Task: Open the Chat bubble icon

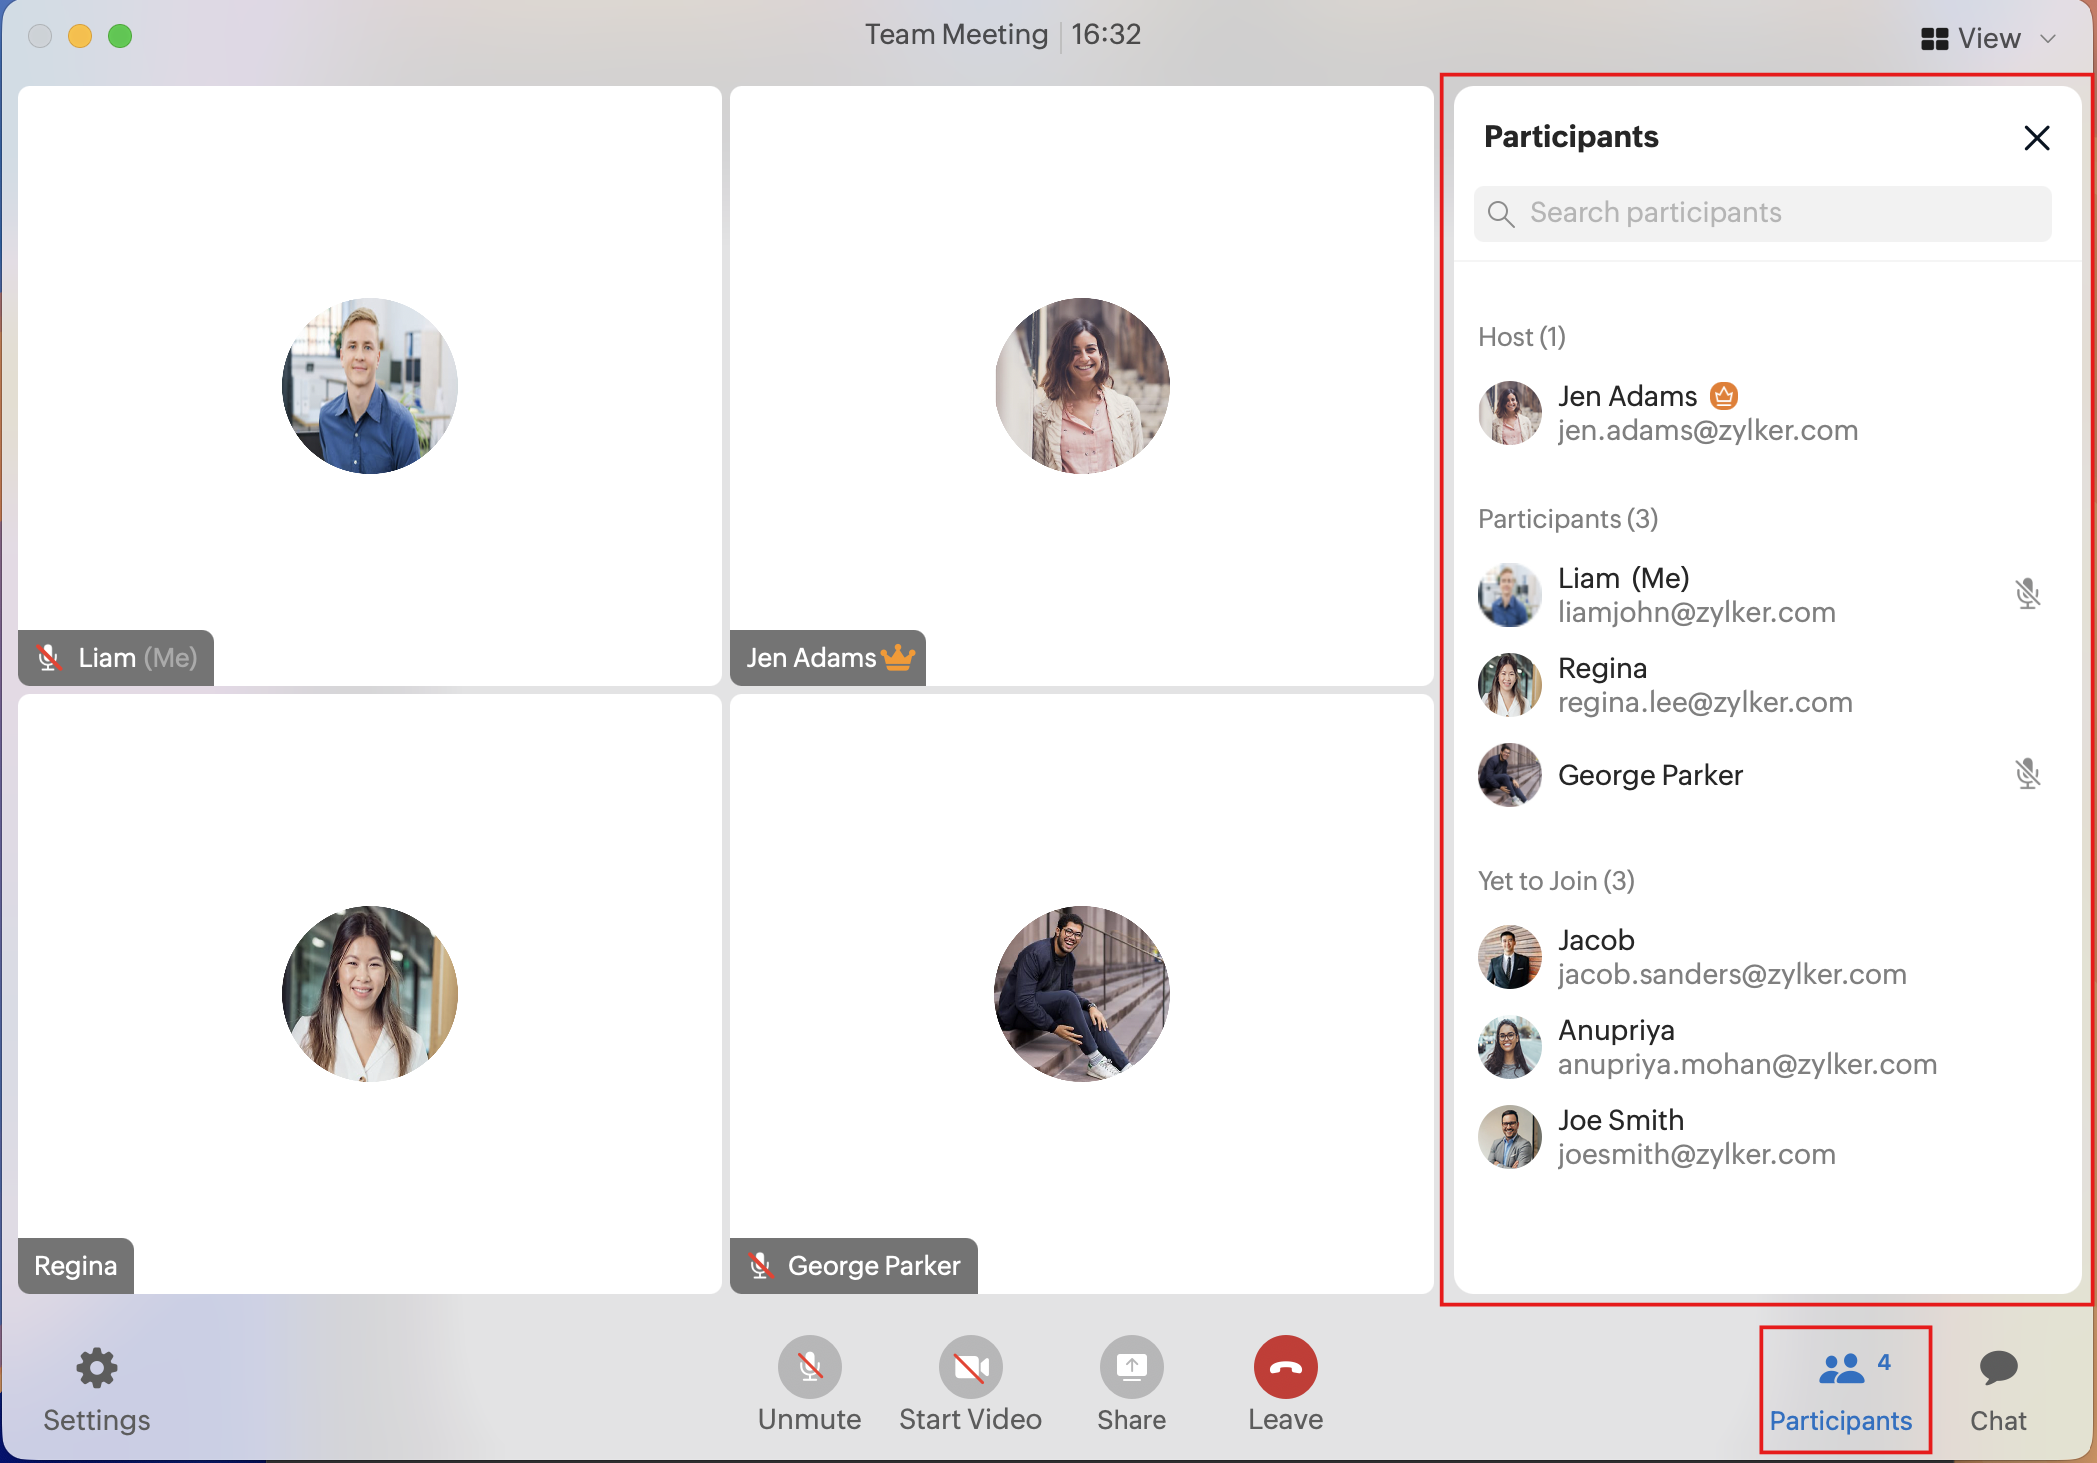Action: pos(1998,1368)
